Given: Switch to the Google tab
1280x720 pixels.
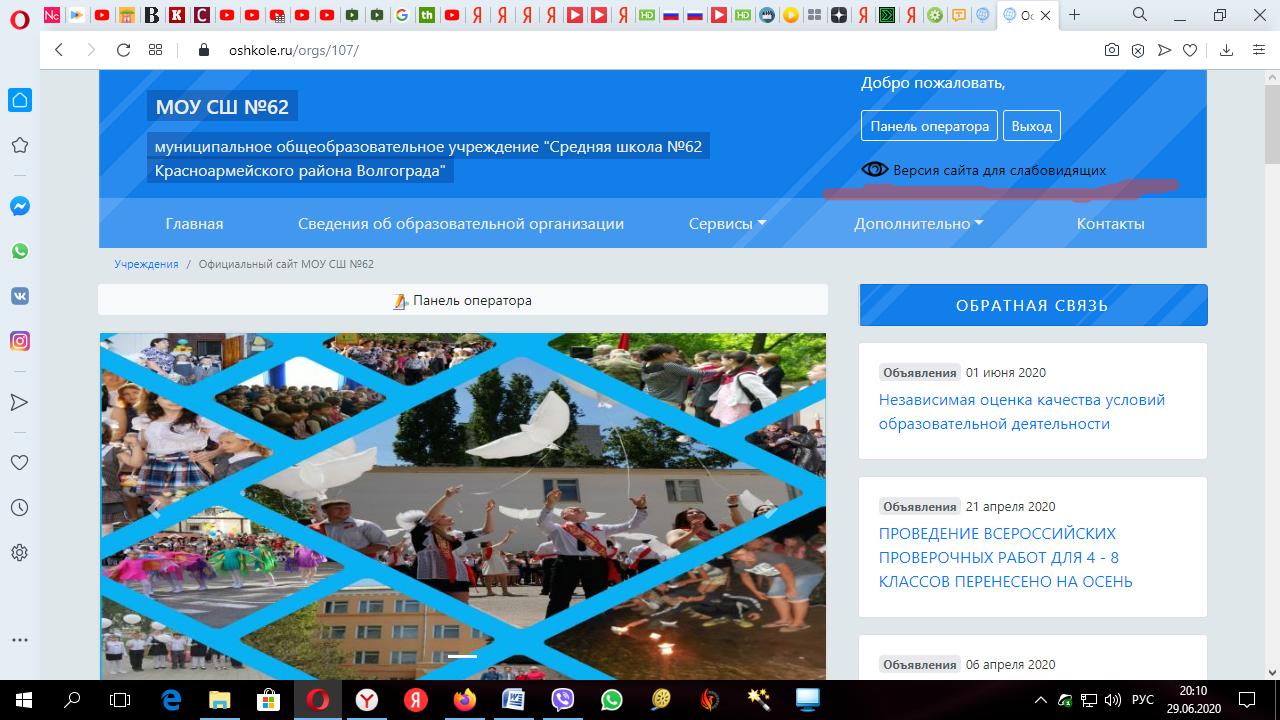Looking at the screenshot, I should (x=401, y=15).
